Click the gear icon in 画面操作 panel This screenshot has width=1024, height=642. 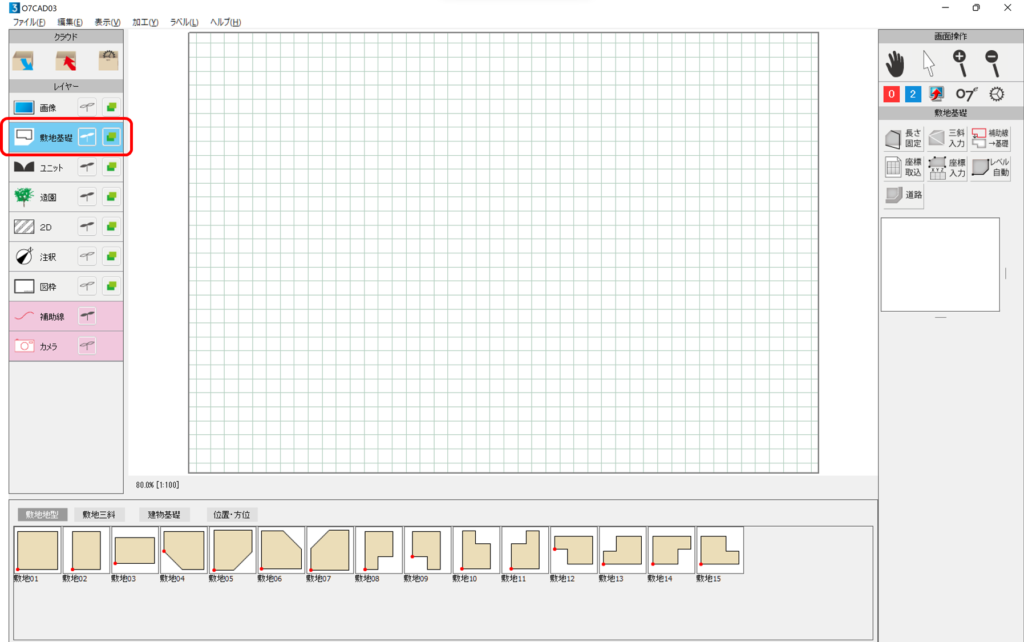tap(996, 94)
